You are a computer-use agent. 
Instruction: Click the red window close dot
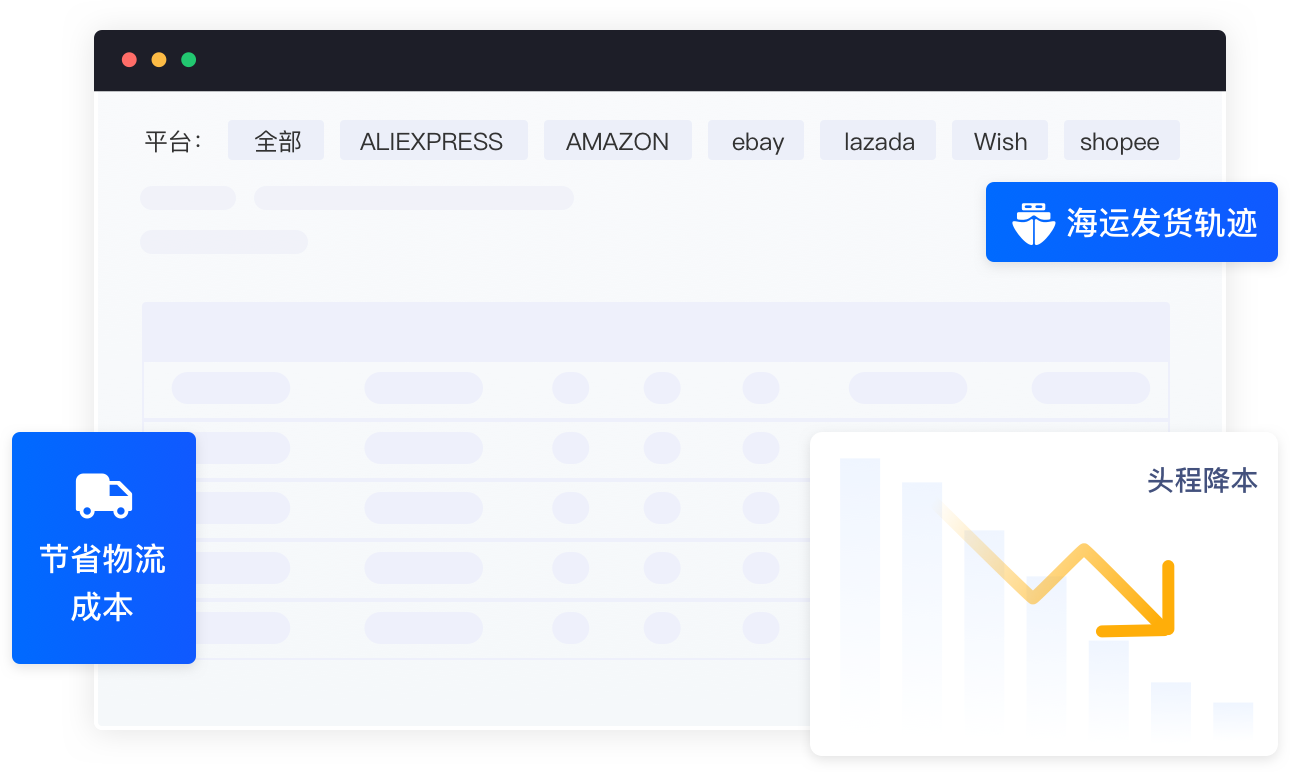129,60
